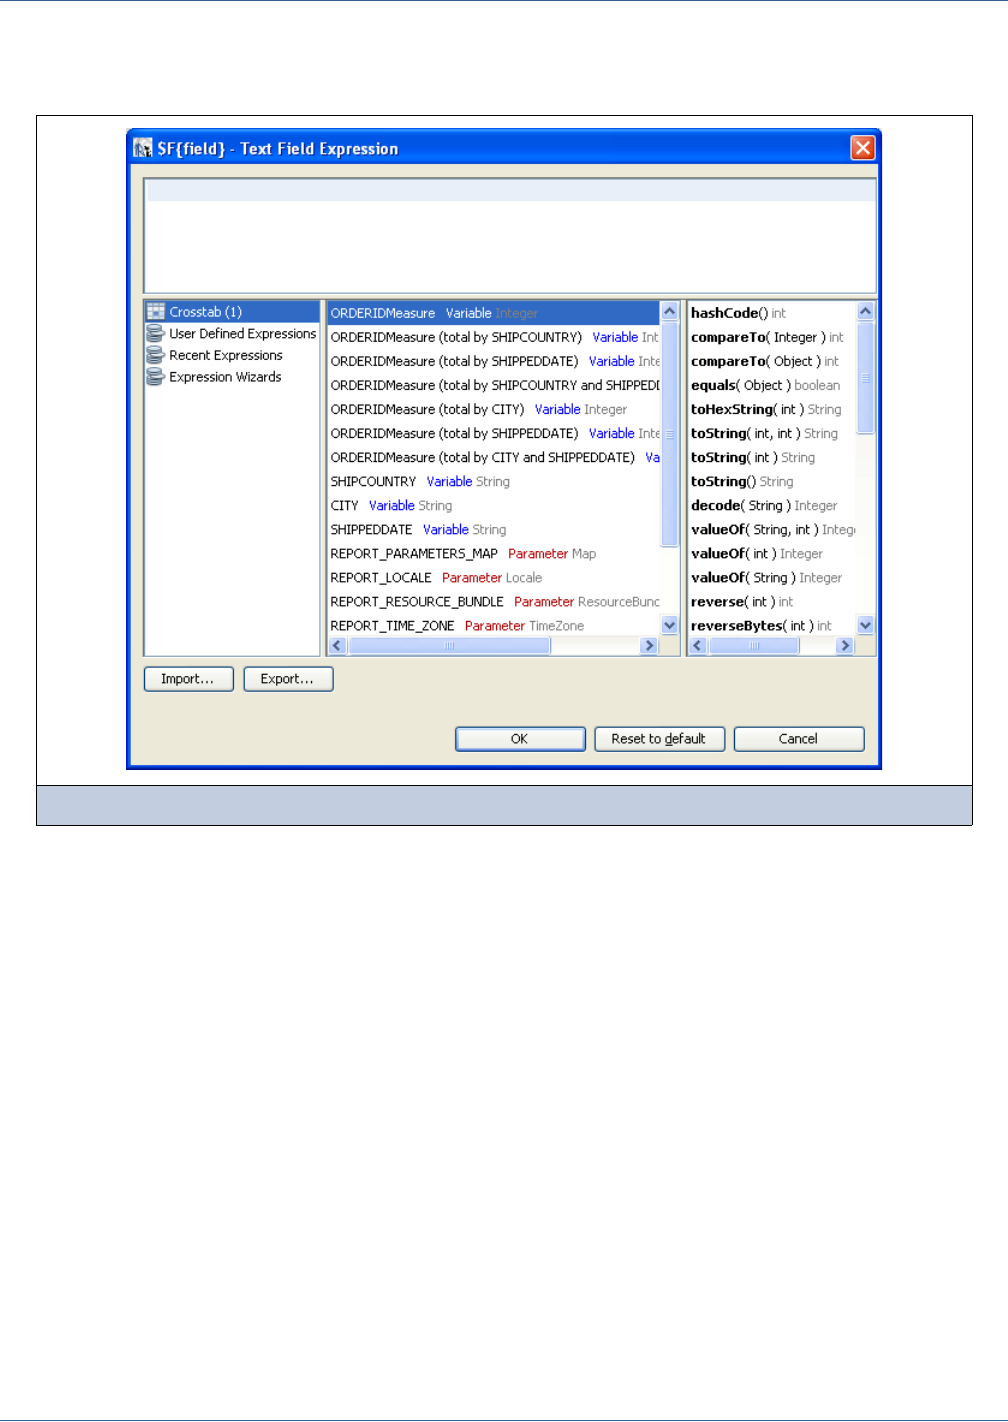The height and width of the screenshot is (1422, 1008).
Task: Click the Expression Wizards database icon
Action: pyautogui.click(x=155, y=377)
